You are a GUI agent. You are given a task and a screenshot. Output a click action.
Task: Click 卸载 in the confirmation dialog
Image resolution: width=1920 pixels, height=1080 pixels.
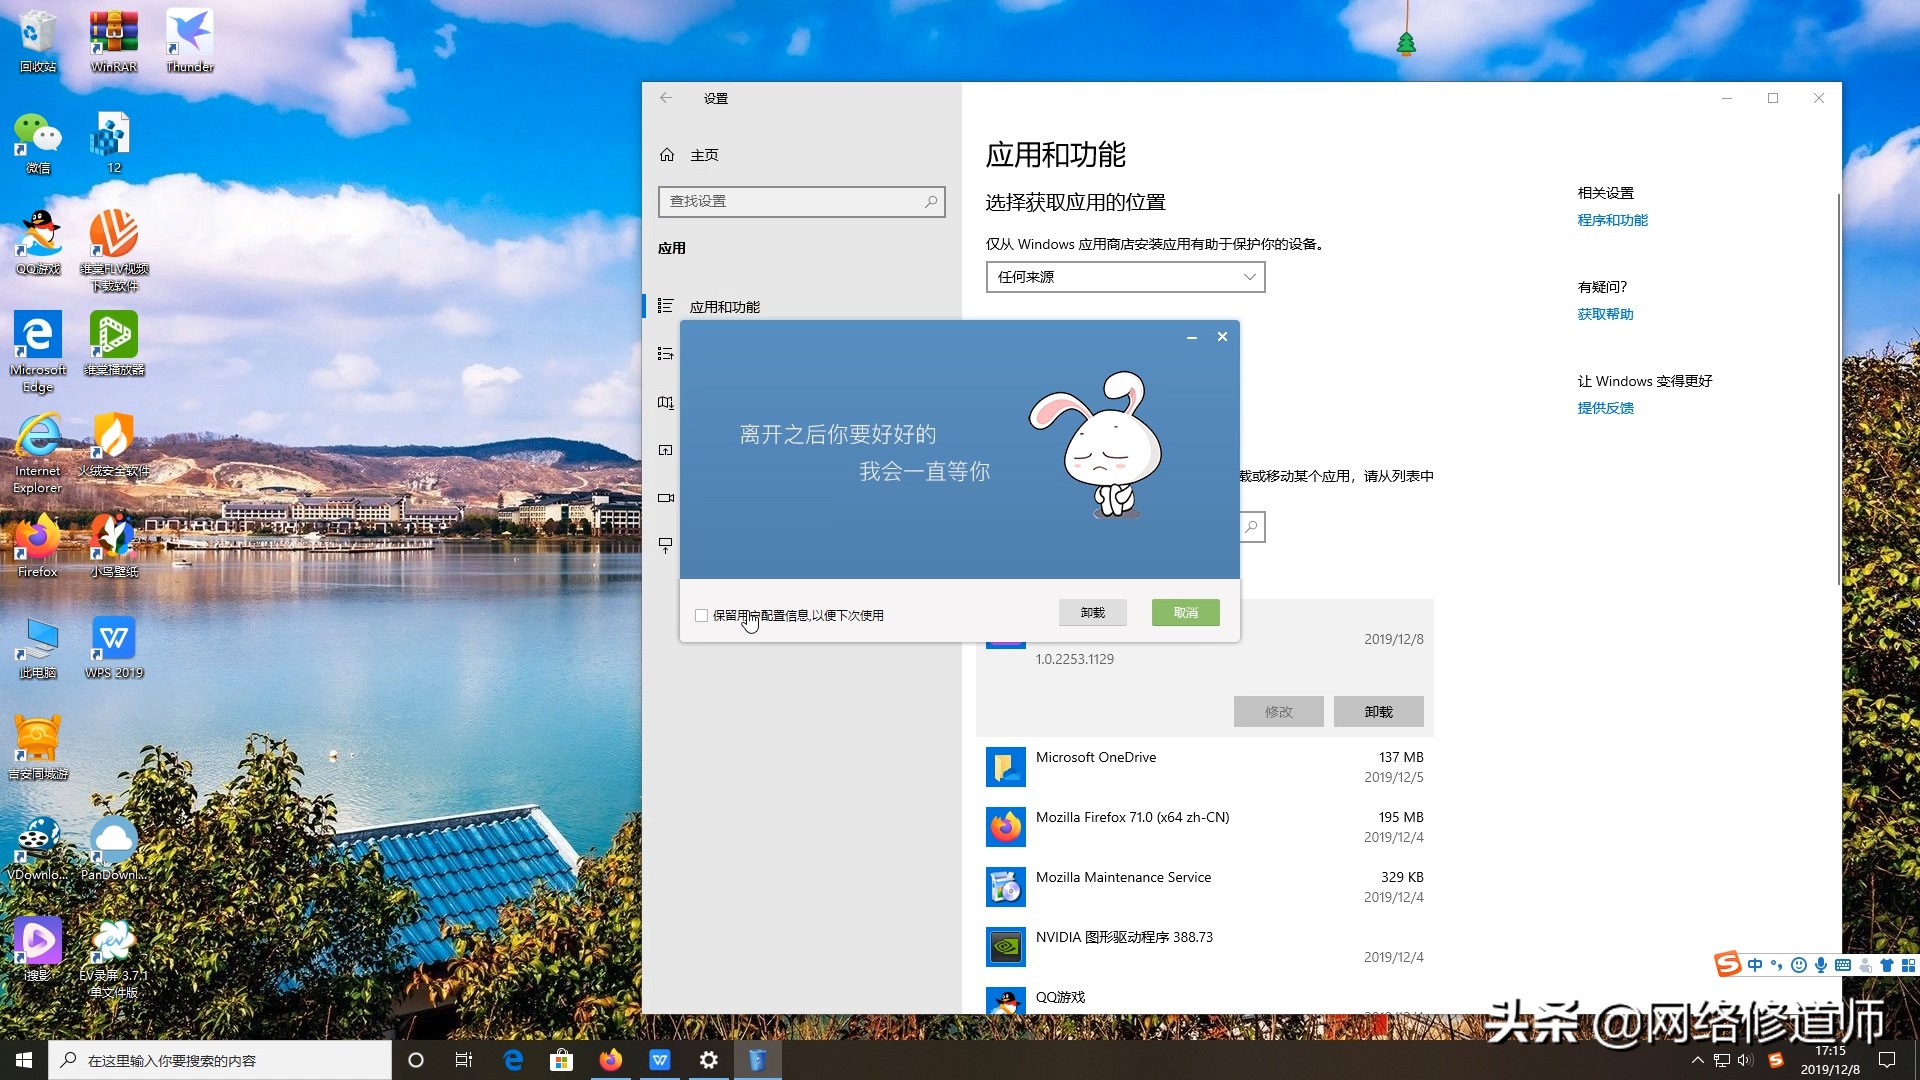point(1092,612)
